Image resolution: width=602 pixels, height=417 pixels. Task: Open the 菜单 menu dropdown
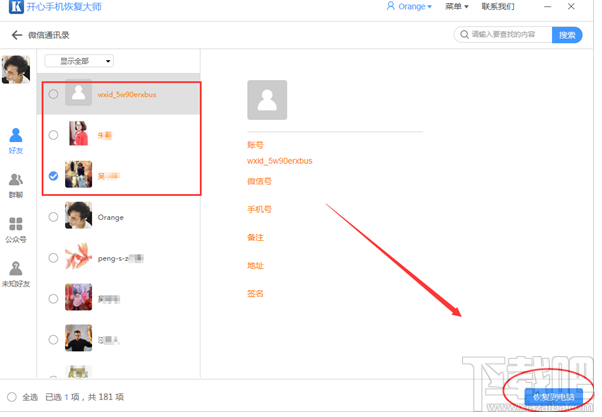pyautogui.click(x=456, y=7)
